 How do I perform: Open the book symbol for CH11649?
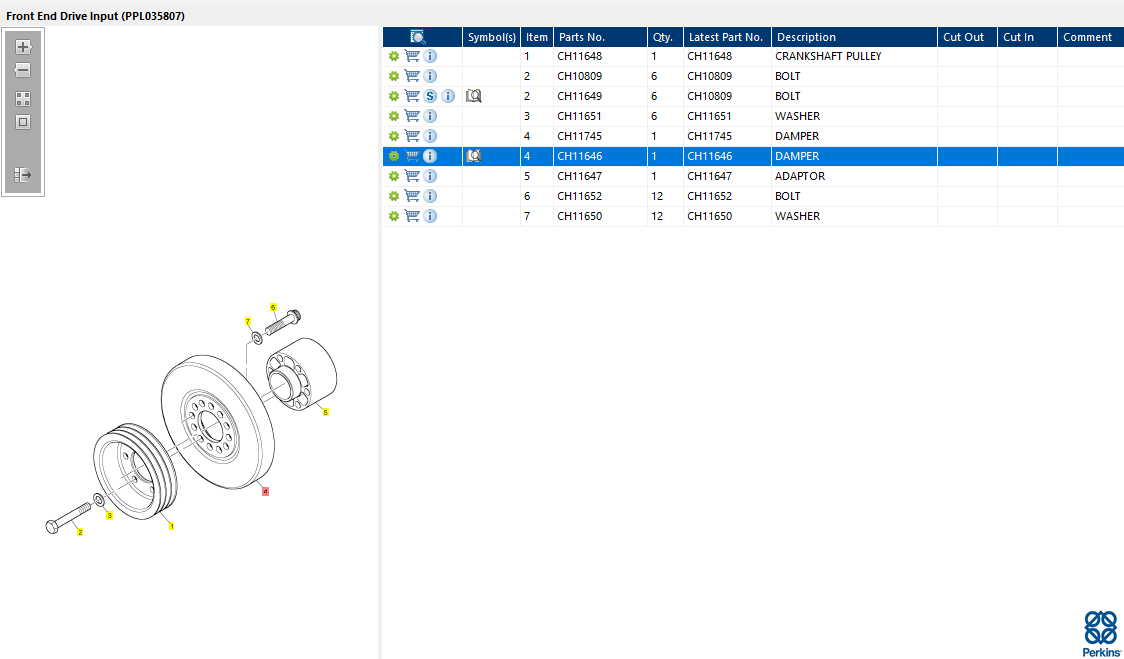[473, 96]
